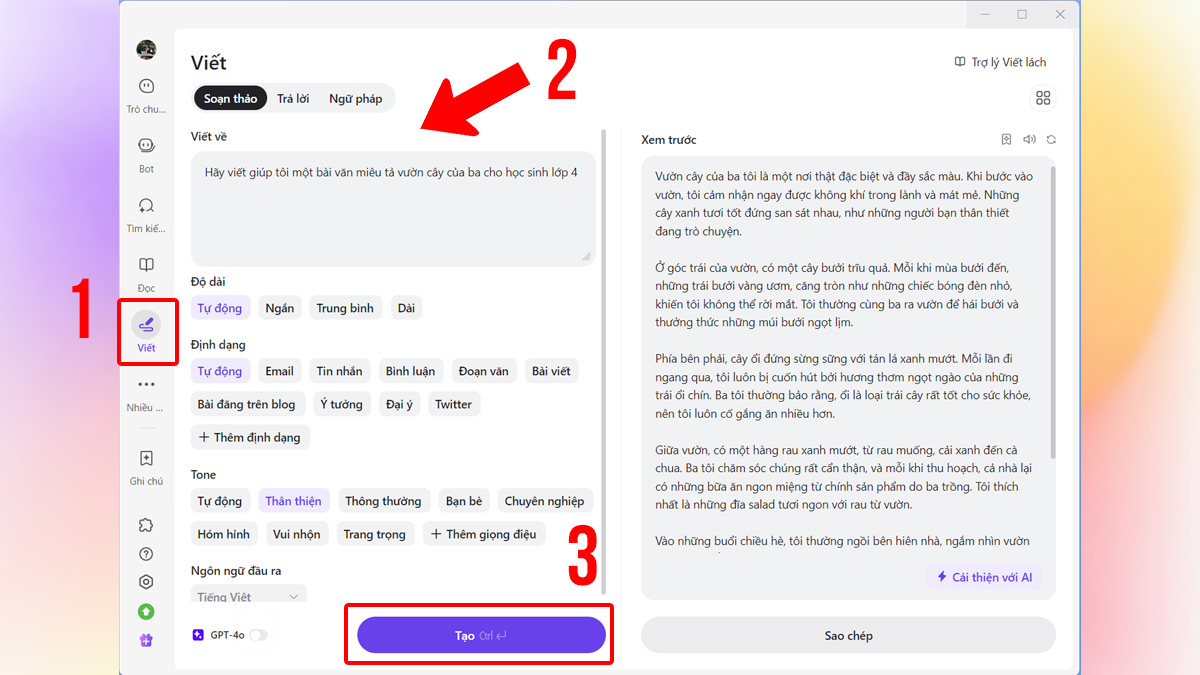Click the regenerate refresh icon in preview
The height and width of the screenshot is (675, 1200).
pyautogui.click(x=1051, y=140)
